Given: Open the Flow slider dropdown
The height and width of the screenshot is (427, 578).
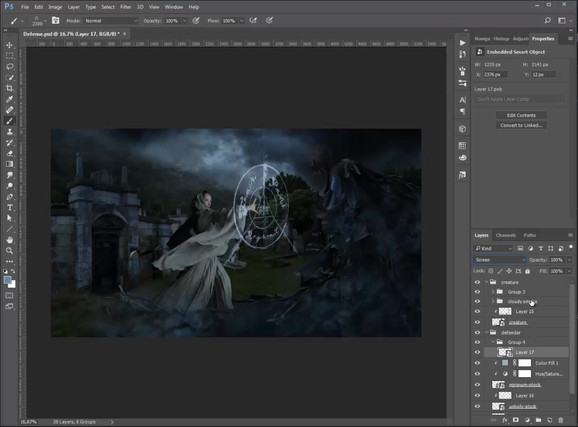Looking at the screenshot, I should [x=241, y=21].
